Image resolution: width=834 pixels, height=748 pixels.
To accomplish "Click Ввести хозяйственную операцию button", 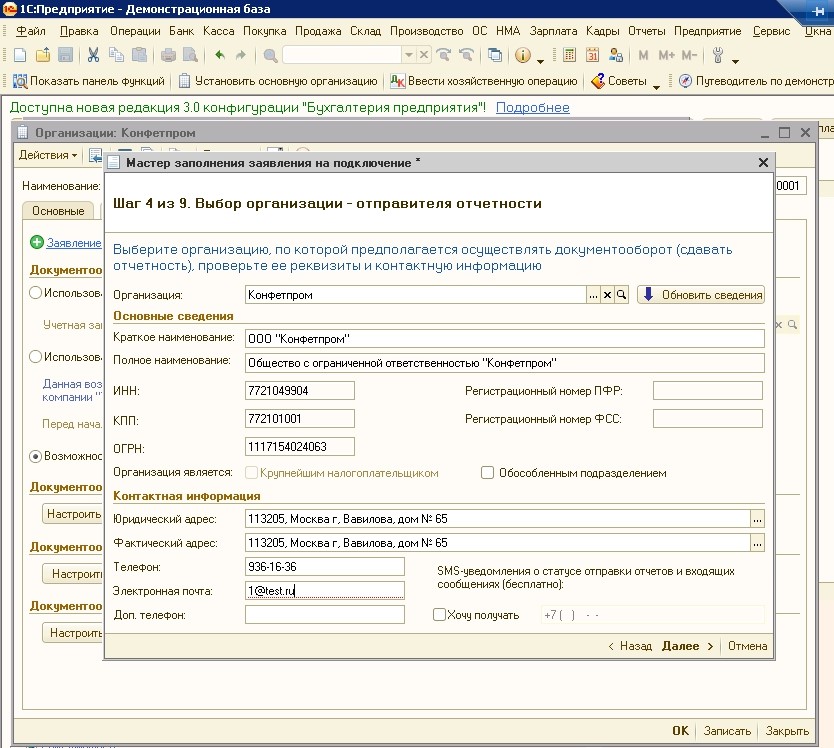I will click(x=483, y=81).
